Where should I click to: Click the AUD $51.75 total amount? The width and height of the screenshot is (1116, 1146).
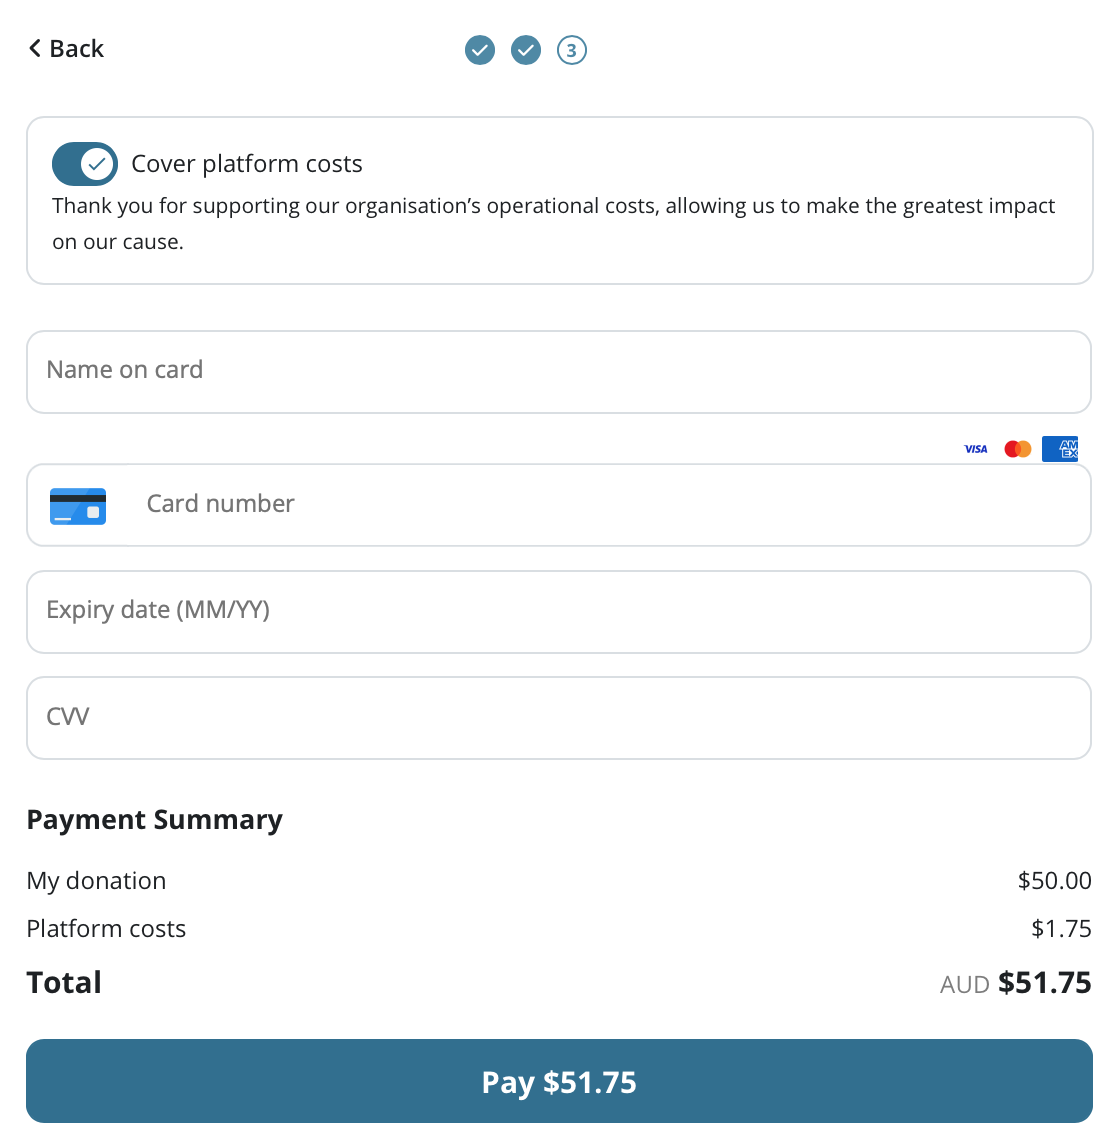tap(1016, 983)
